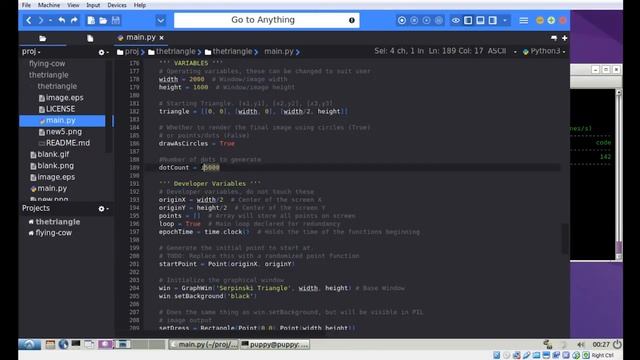The width and height of the screenshot is (640, 360).
Task: Expand the toolbar overflow chevron before Go to Anything
Action: click(160, 20)
